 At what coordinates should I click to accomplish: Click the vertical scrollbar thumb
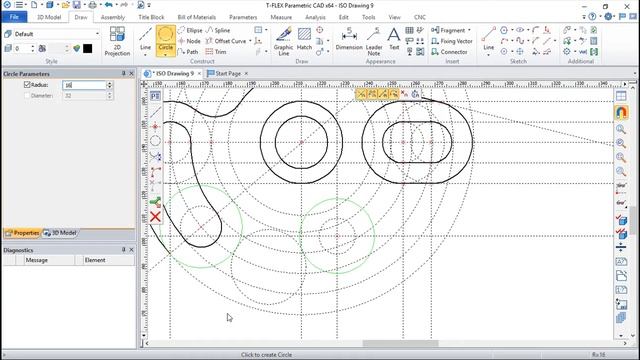coord(633,220)
